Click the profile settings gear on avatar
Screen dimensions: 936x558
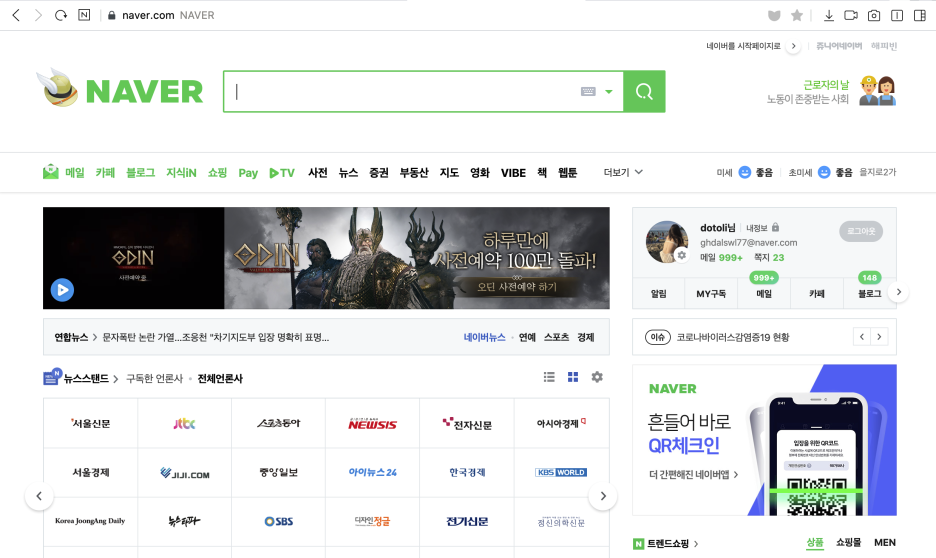(x=682, y=255)
